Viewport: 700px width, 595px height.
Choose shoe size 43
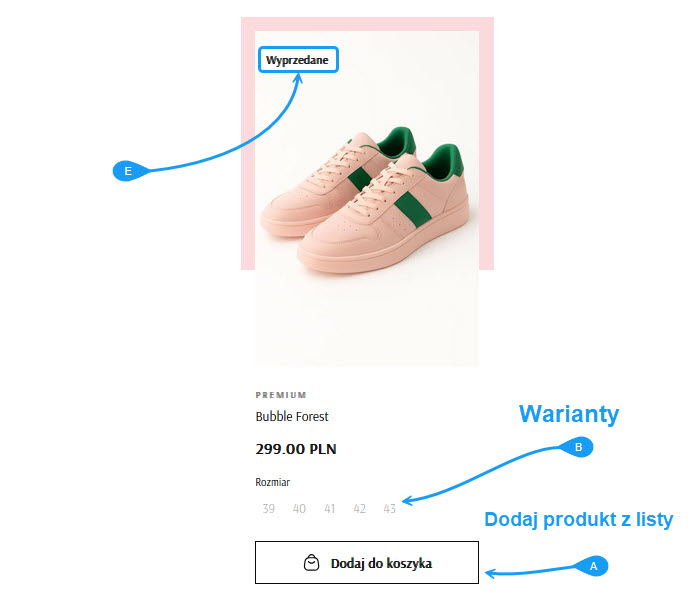tap(389, 509)
